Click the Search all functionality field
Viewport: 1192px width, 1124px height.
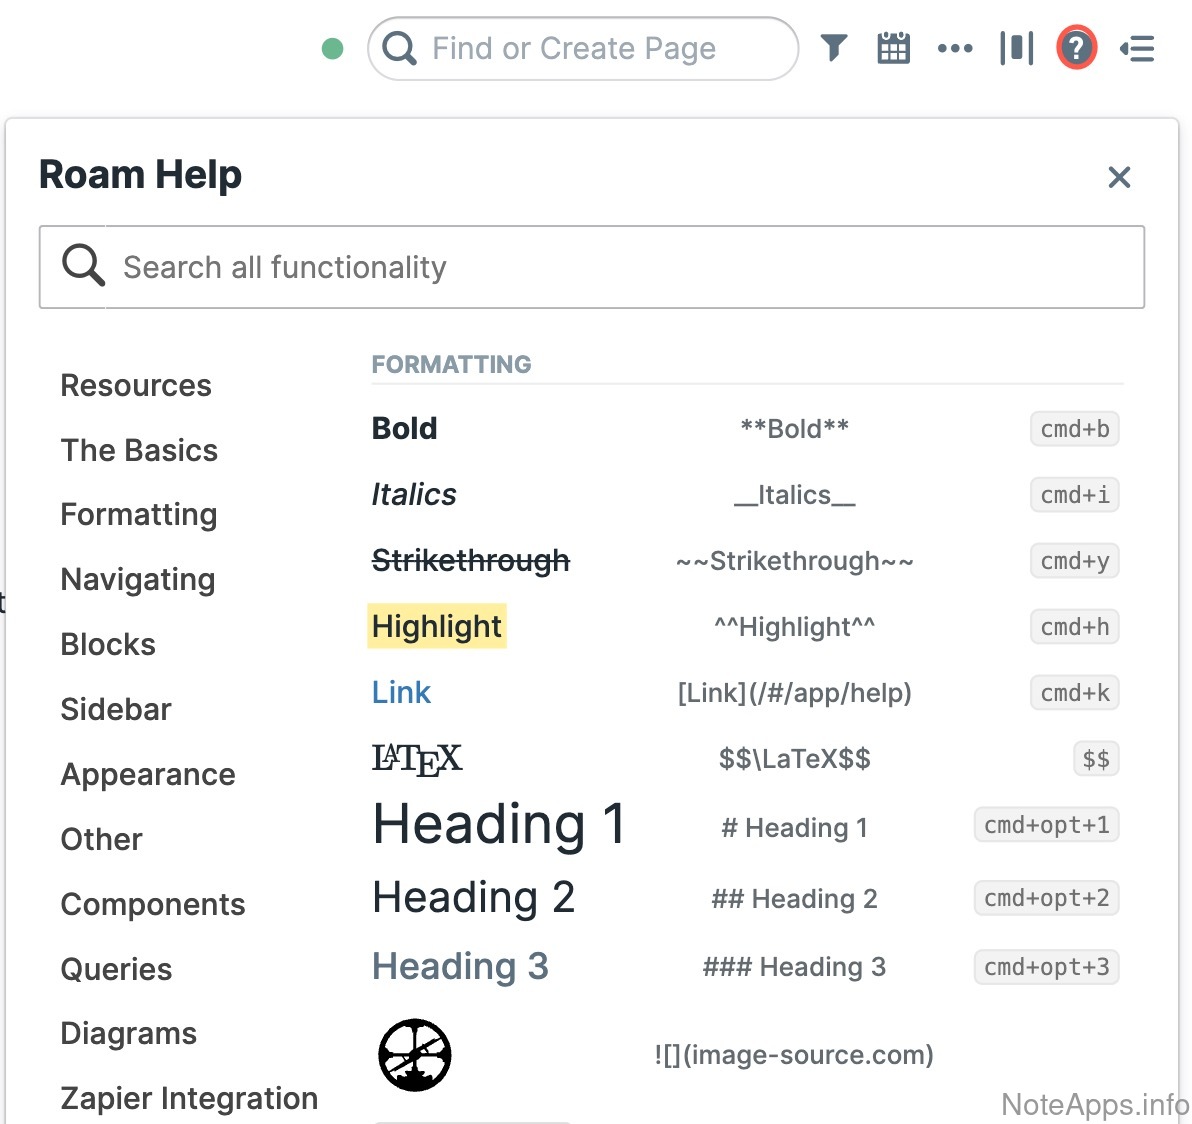tap(620, 267)
